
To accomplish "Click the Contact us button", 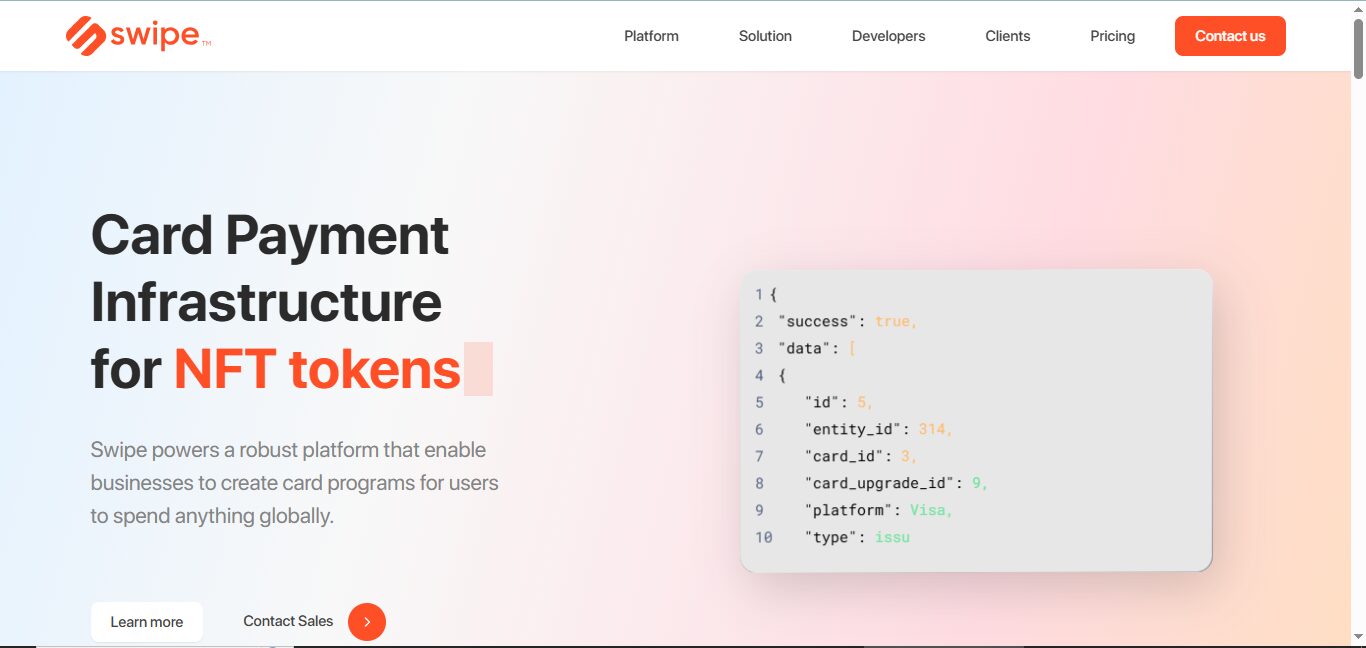I will click(1230, 36).
